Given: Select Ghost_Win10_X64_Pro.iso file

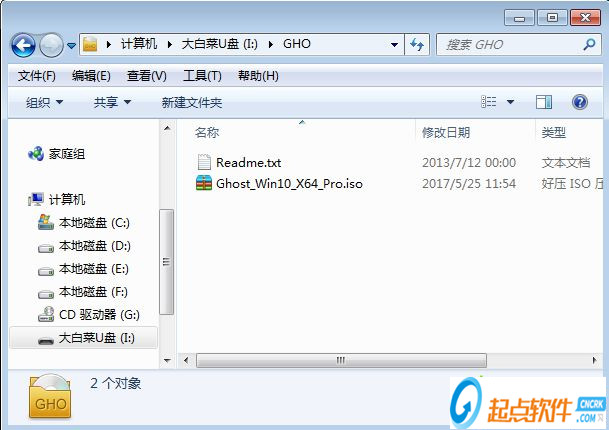Looking at the screenshot, I should (x=279, y=183).
